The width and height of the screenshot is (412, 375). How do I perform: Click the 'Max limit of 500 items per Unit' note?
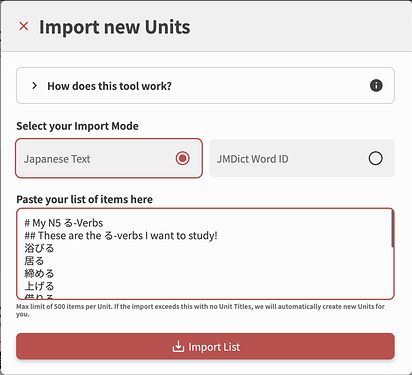[200, 310]
